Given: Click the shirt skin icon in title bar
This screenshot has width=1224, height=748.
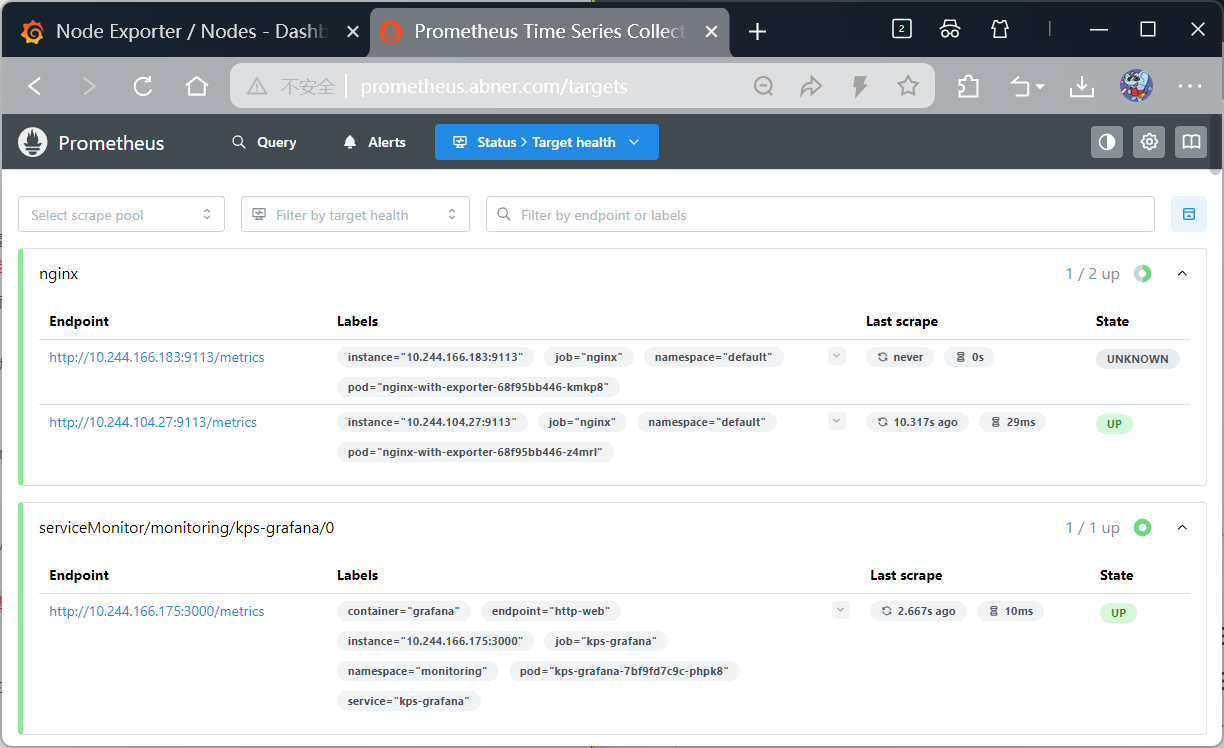Looking at the screenshot, I should click(x=1000, y=30).
